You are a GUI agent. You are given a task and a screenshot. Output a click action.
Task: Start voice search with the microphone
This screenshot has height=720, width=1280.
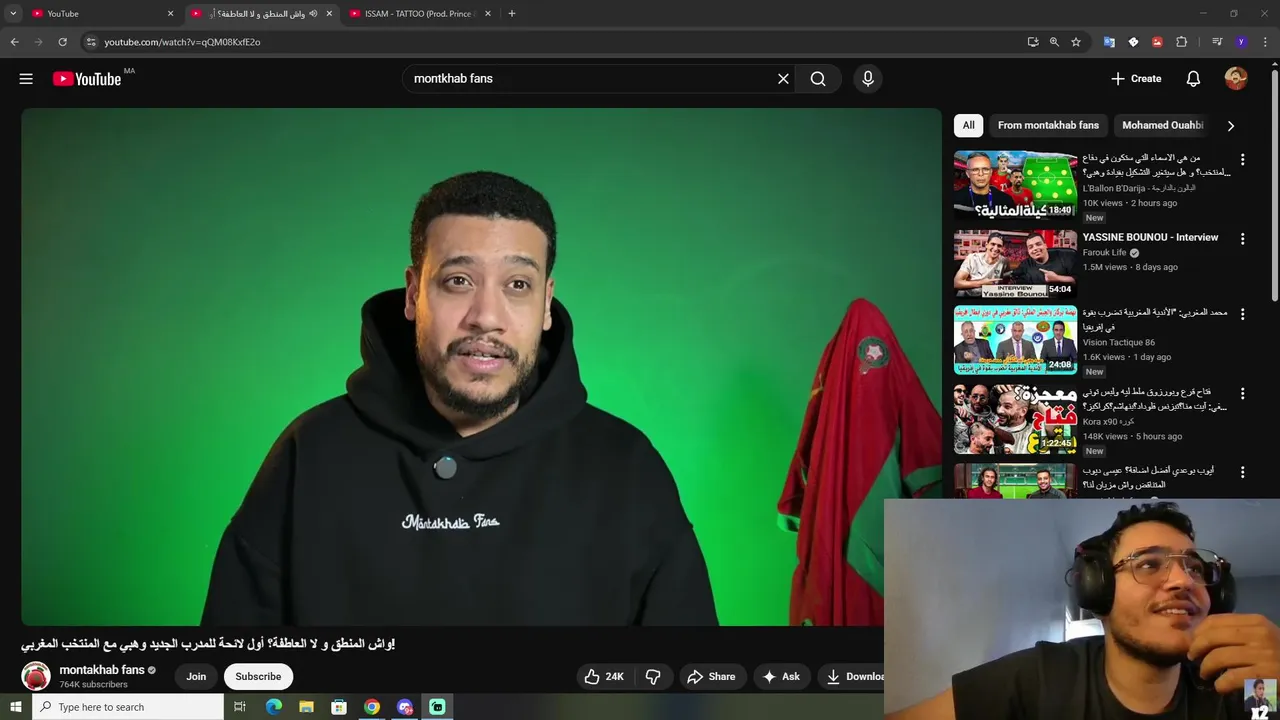point(868,78)
